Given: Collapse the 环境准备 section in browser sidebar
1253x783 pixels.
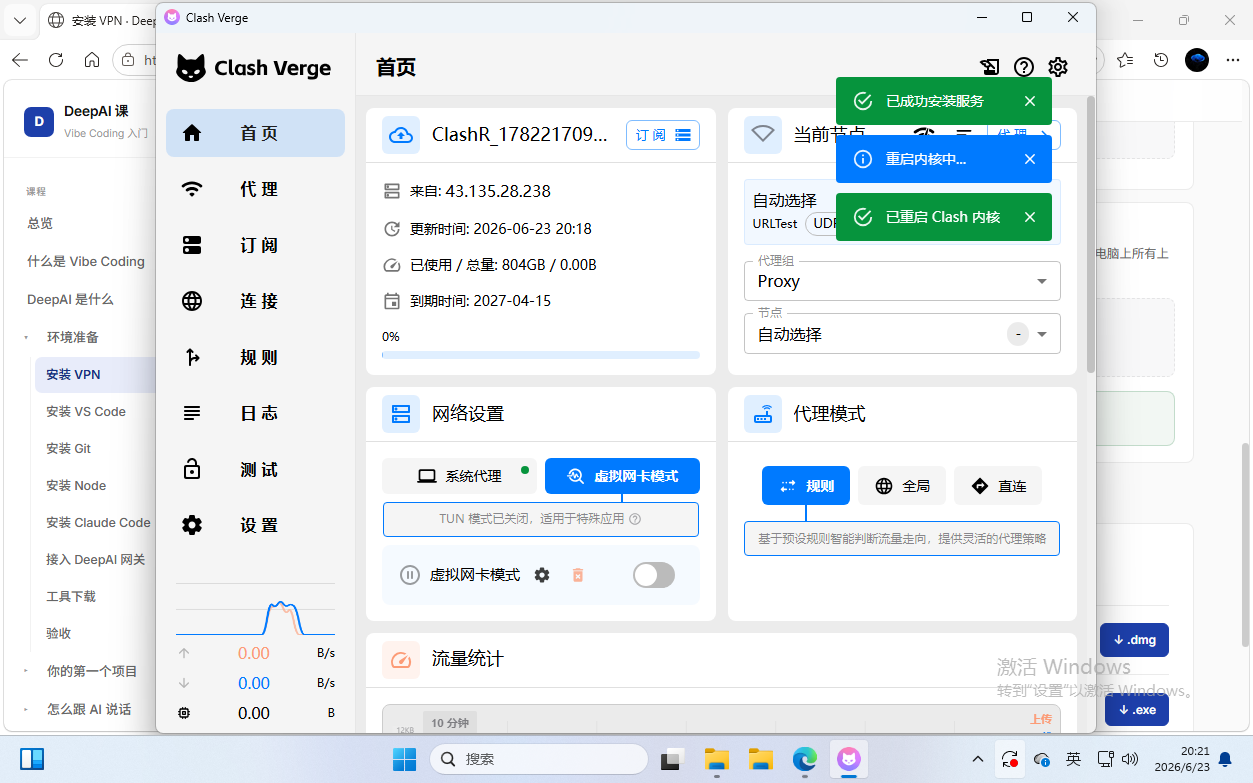Looking at the screenshot, I should [x=73, y=337].
